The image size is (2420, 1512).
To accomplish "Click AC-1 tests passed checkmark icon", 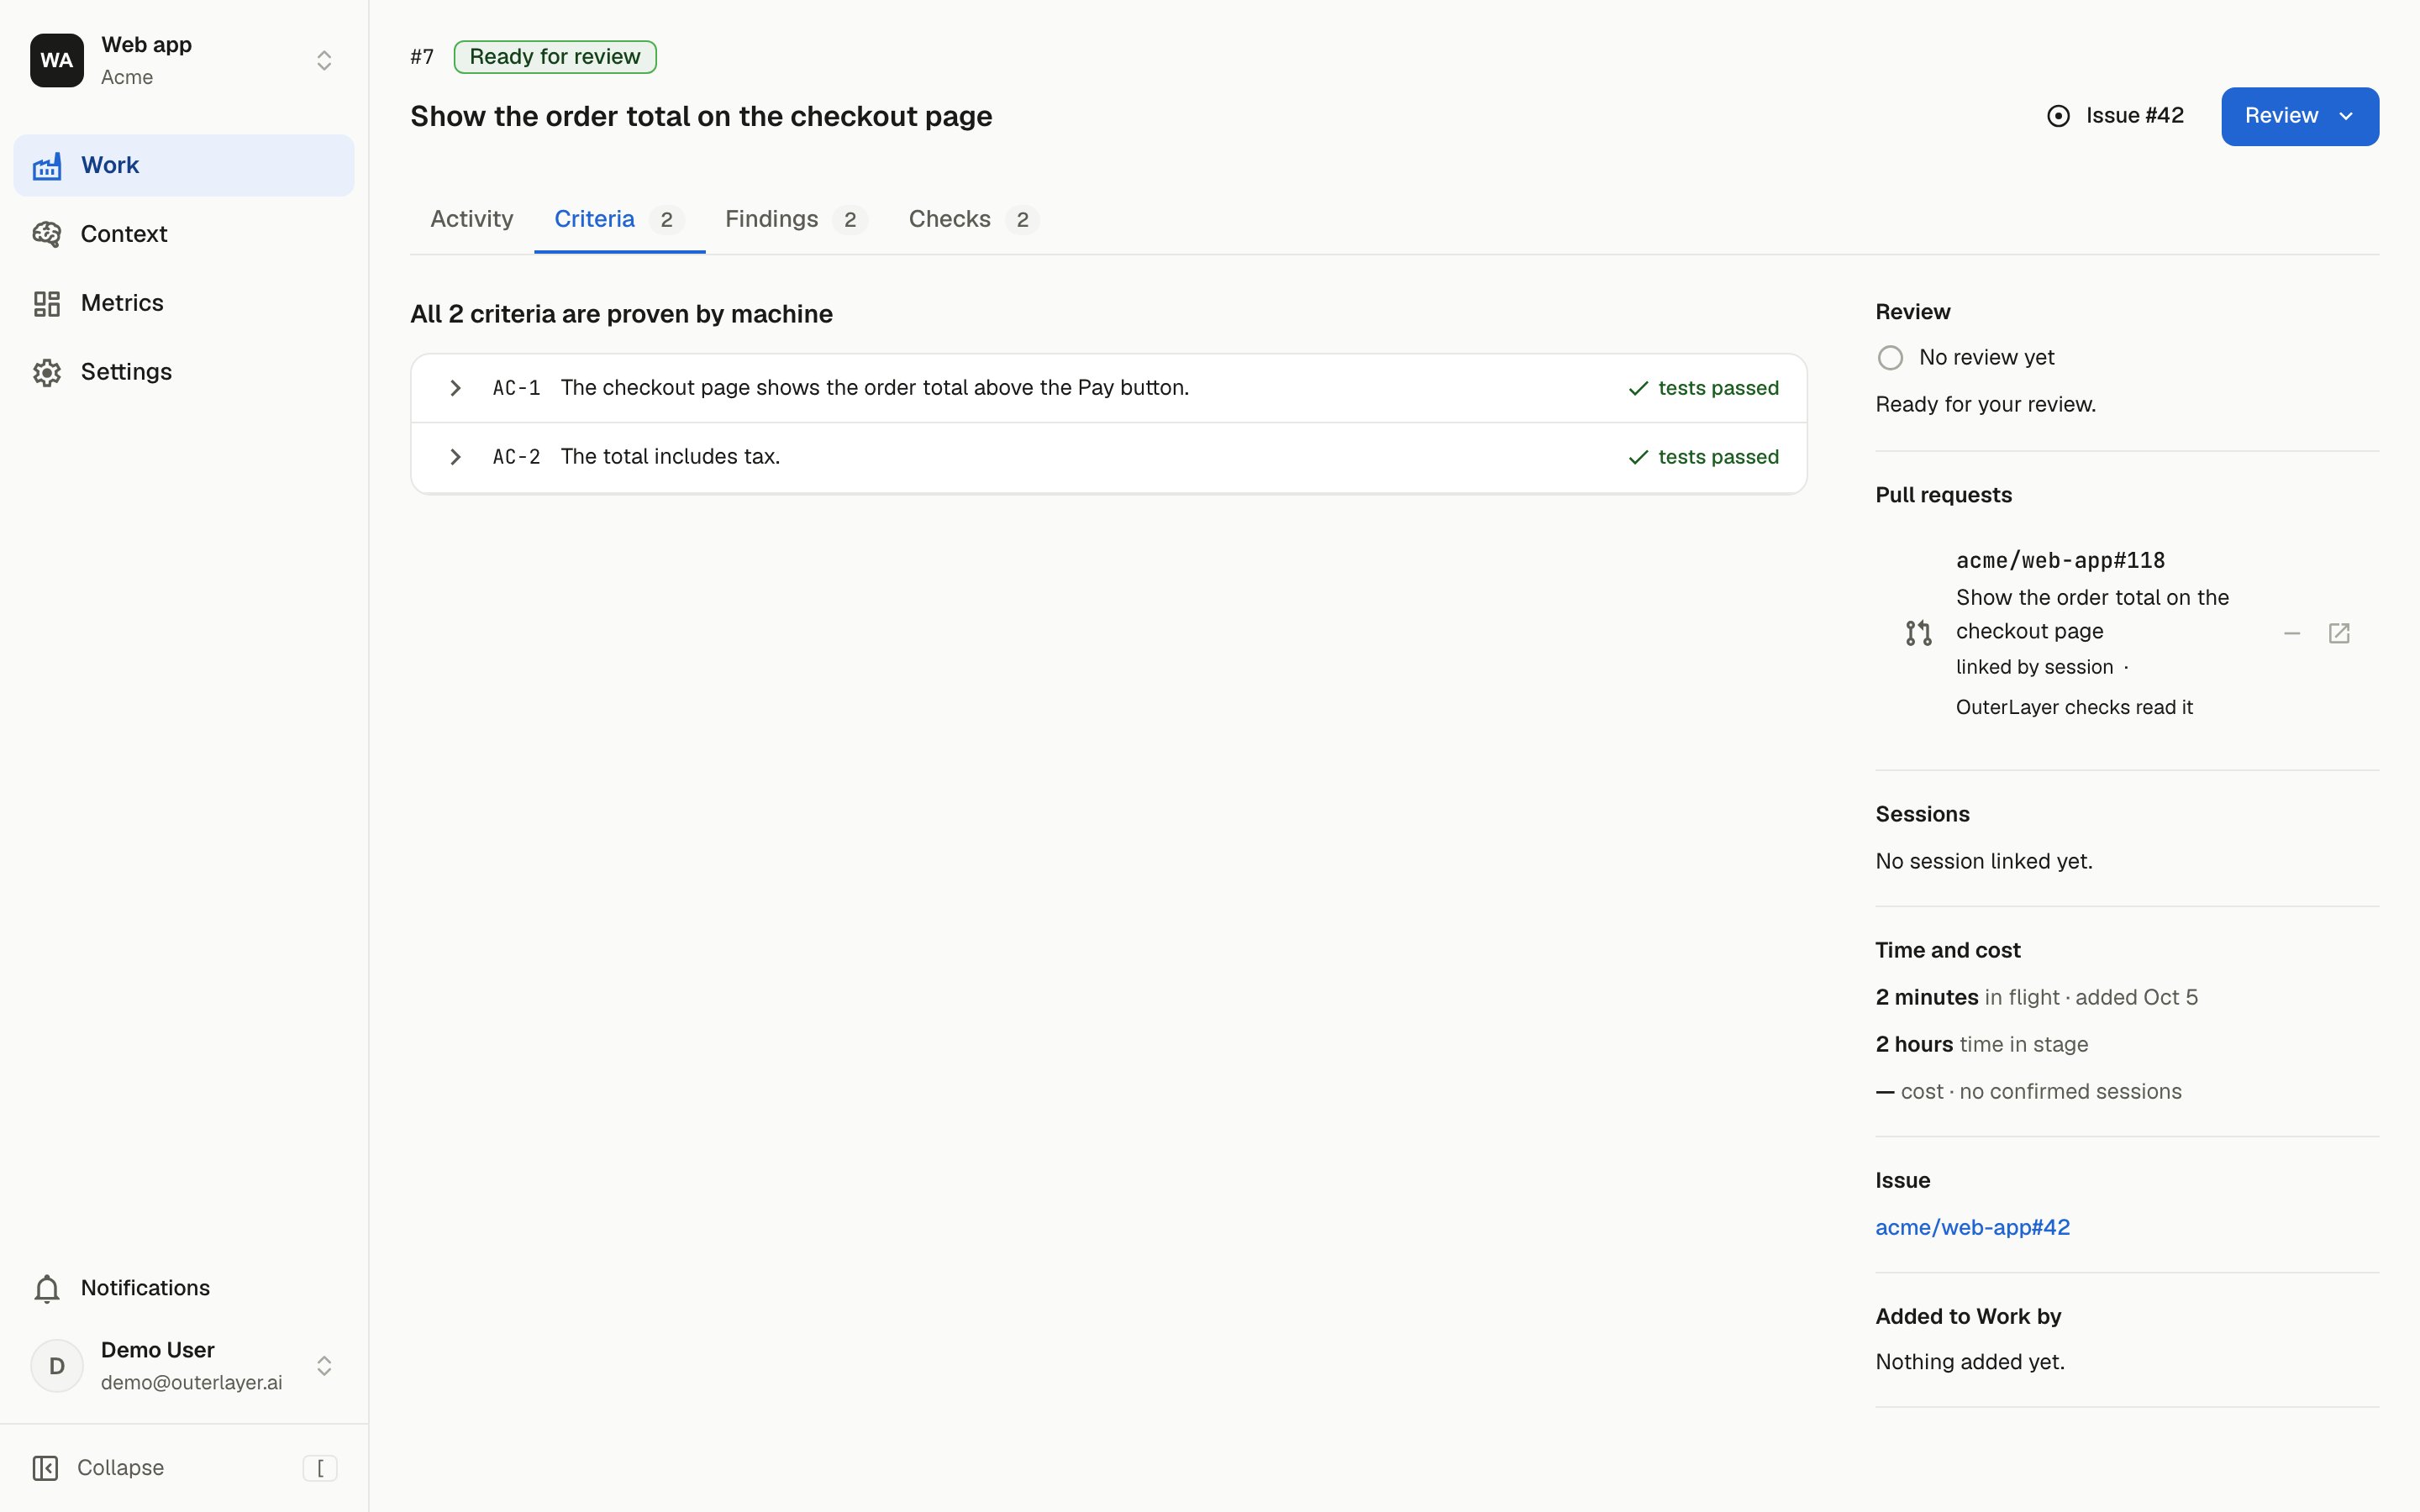I will 1637,388.
